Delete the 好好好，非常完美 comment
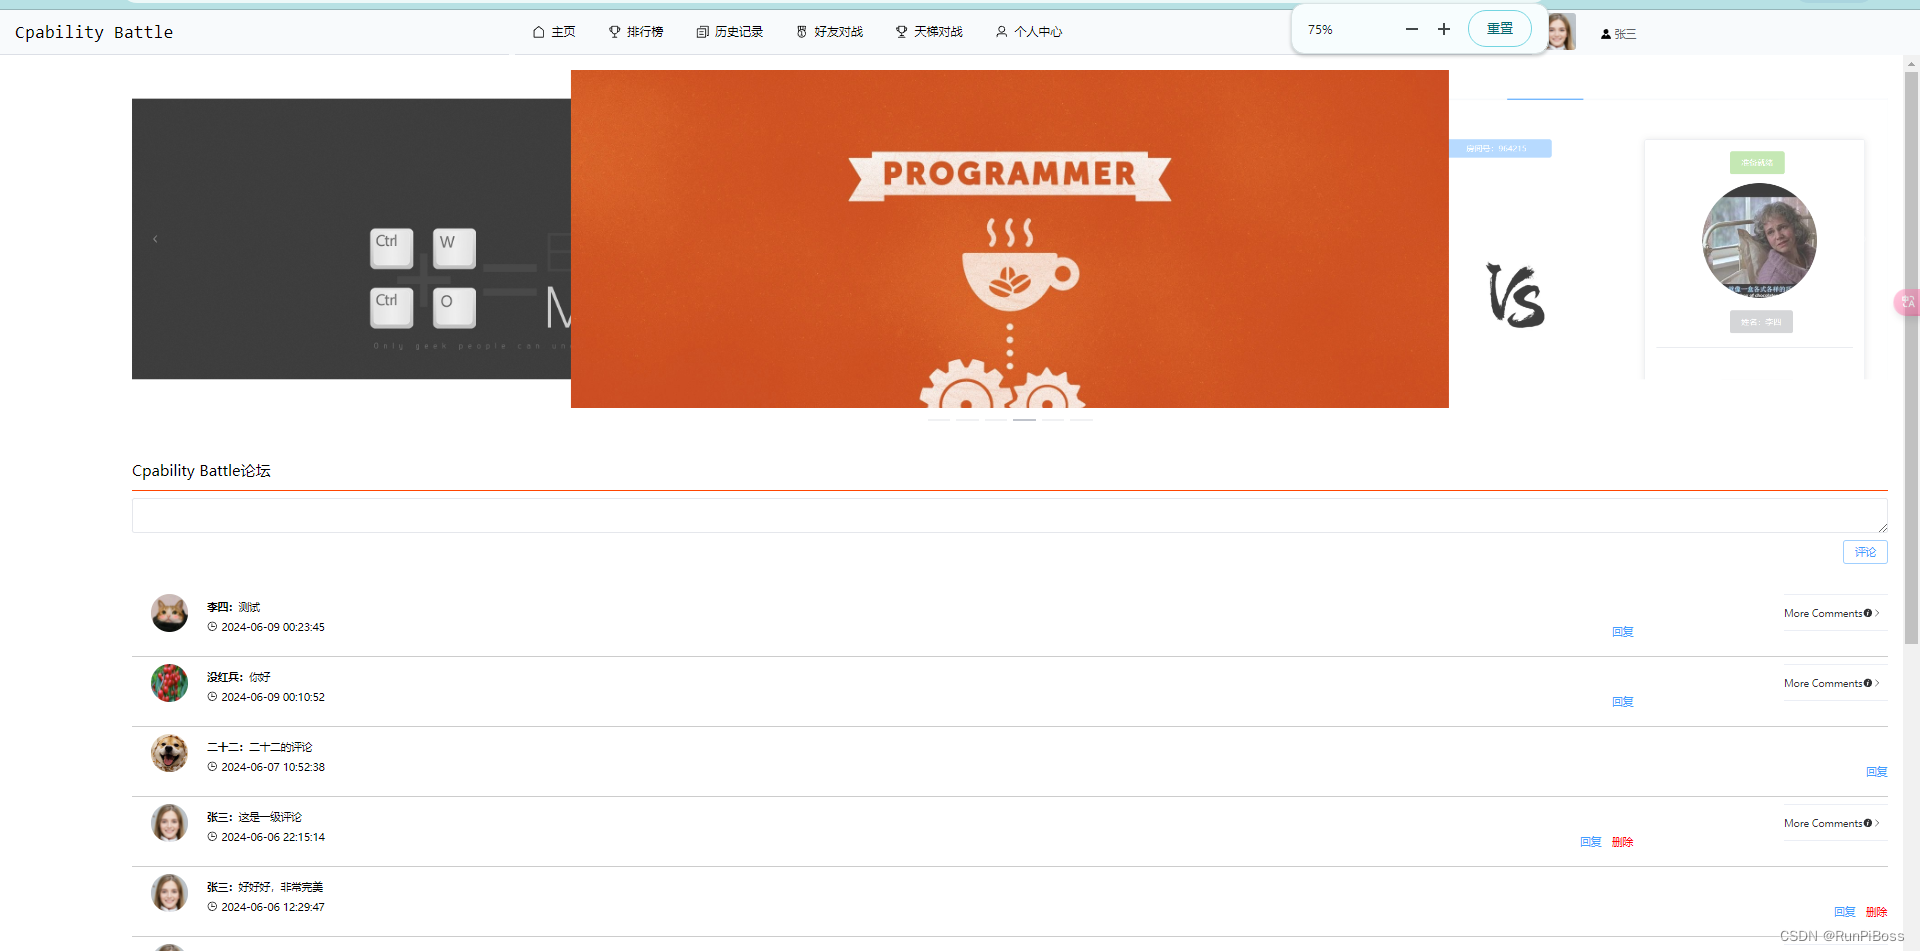The image size is (1920, 951). tap(1877, 912)
